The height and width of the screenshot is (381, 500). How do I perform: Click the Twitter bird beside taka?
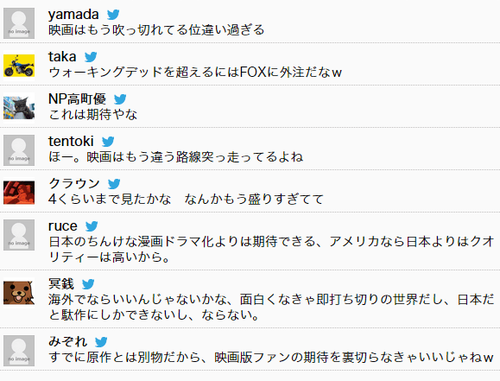pos(91,57)
